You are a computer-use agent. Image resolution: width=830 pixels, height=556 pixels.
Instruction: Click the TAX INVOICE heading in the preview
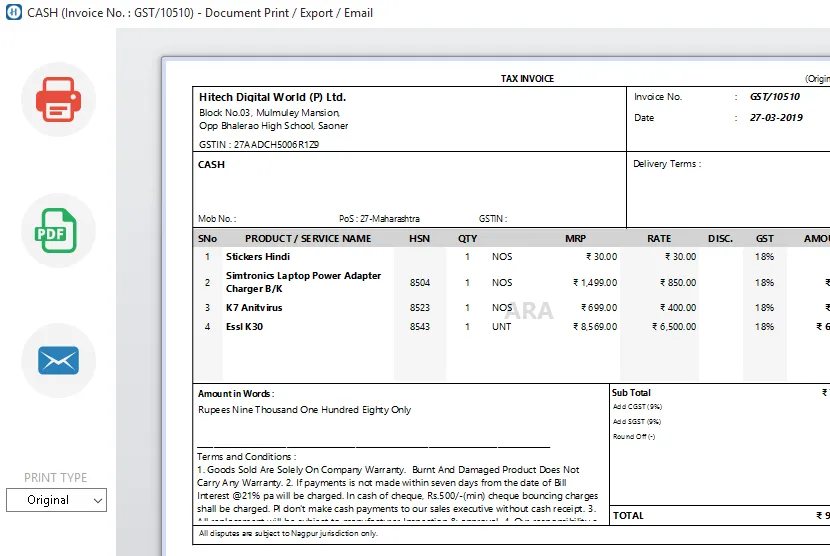[527, 79]
